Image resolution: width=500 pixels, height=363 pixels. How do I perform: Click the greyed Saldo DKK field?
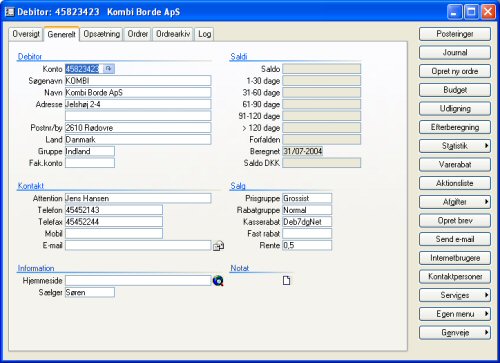pyautogui.click(x=322, y=163)
